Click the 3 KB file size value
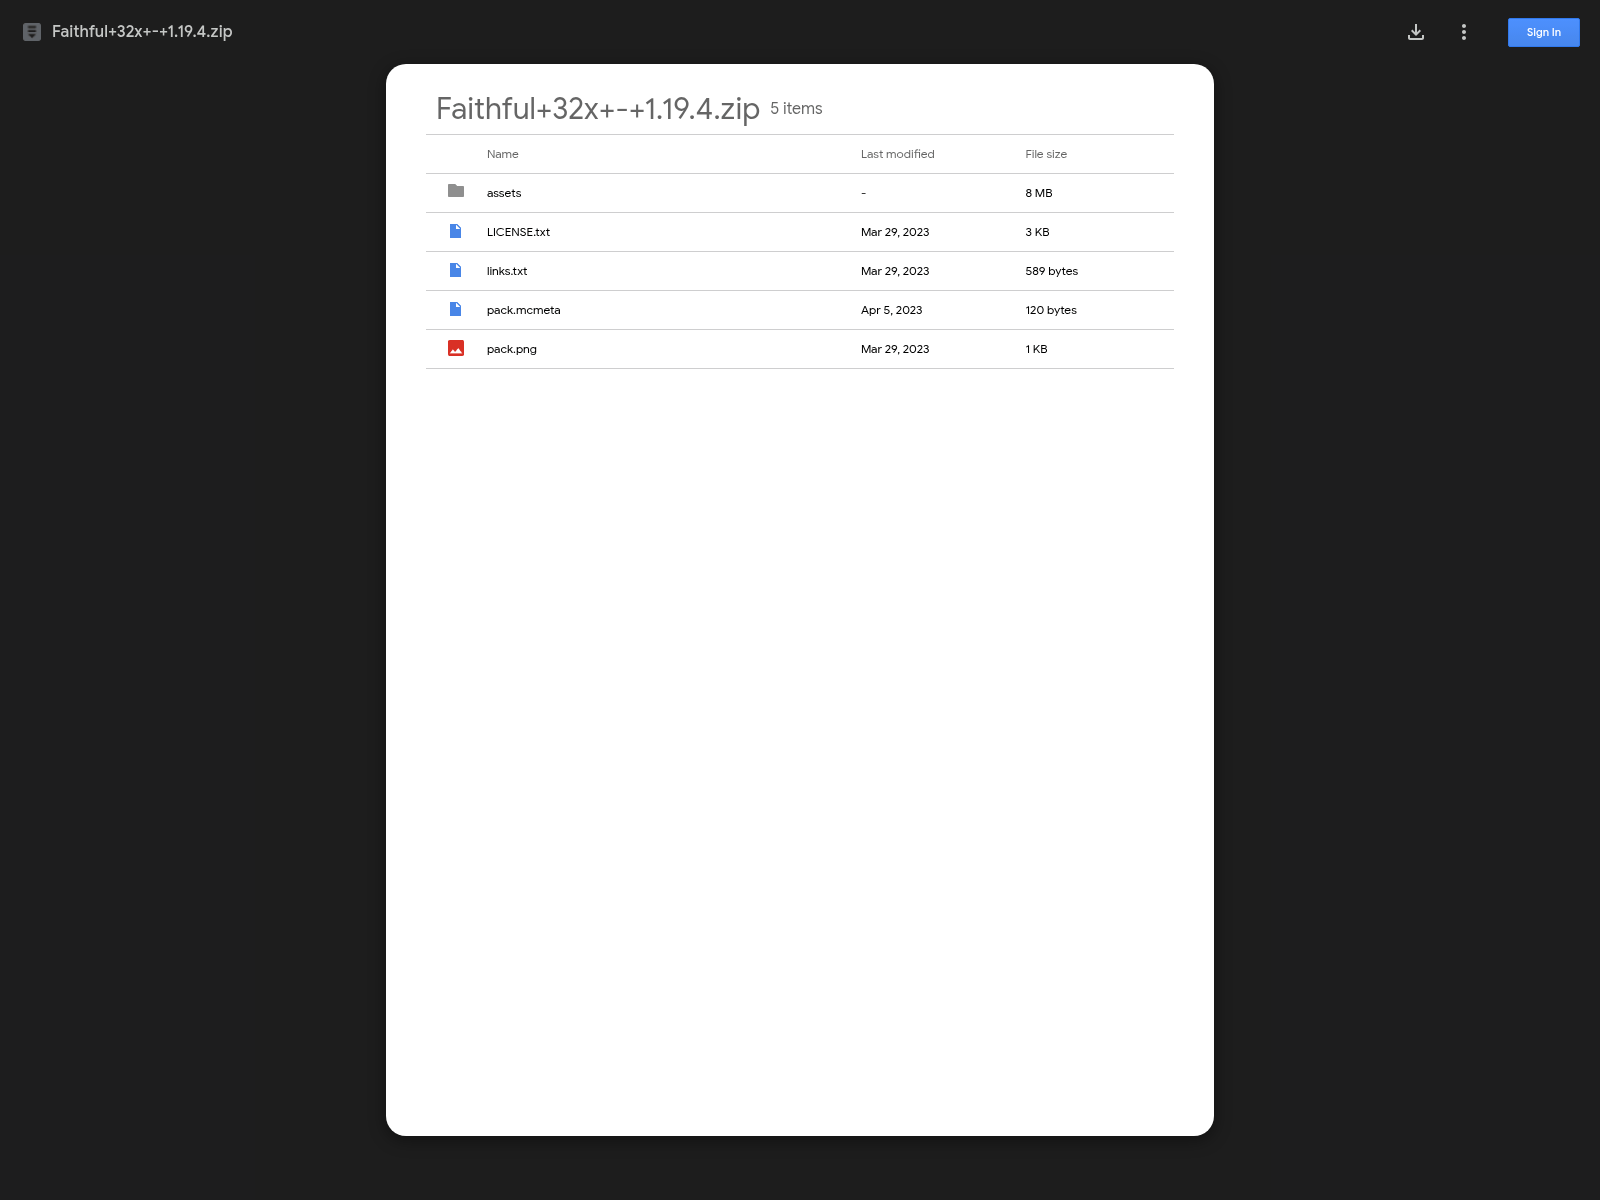 click(1037, 232)
